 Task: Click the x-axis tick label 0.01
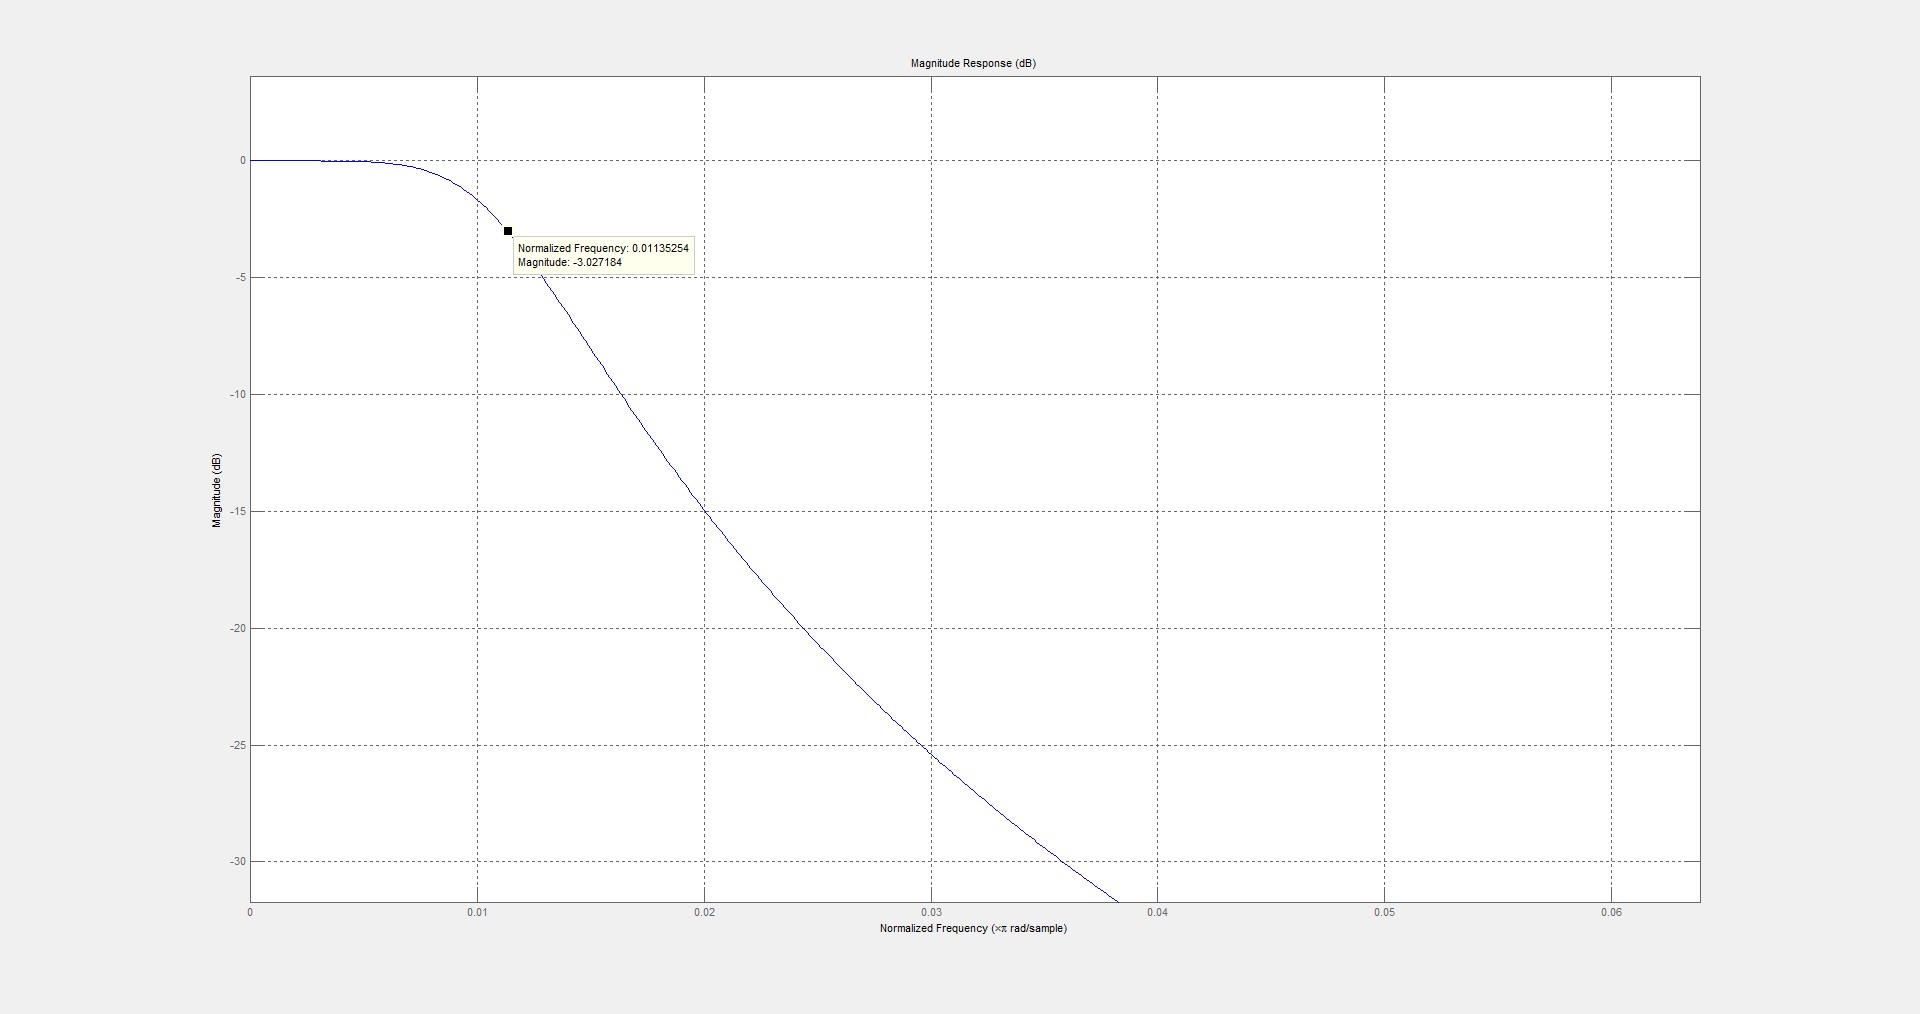coord(477,912)
